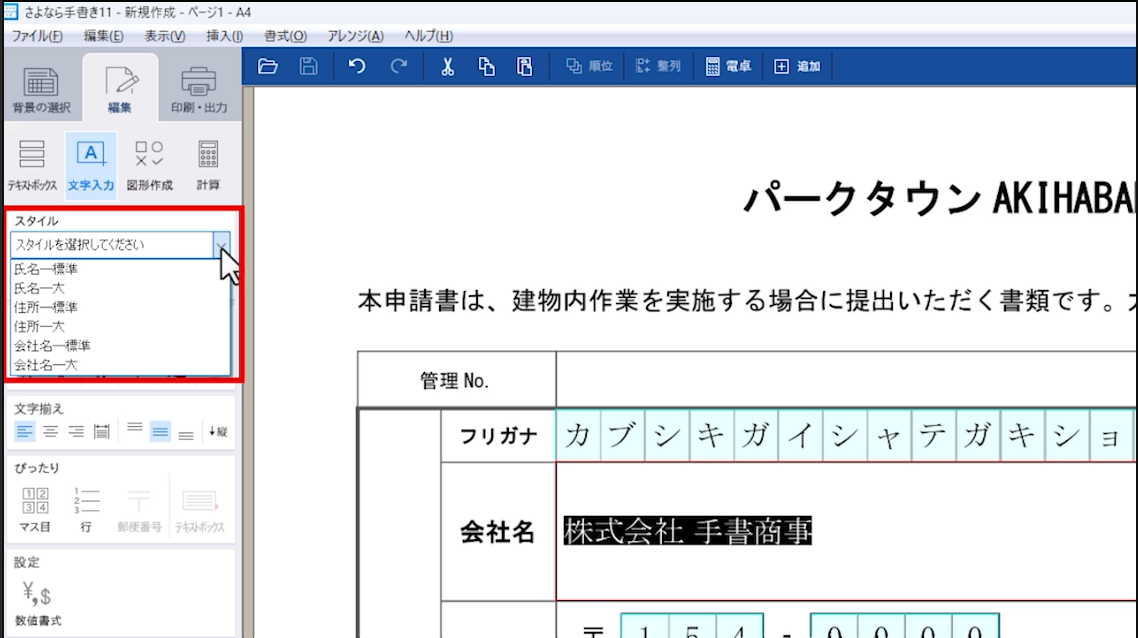Click the paste clipboard icon
This screenshot has width=1138, height=638.
(x=525, y=67)
